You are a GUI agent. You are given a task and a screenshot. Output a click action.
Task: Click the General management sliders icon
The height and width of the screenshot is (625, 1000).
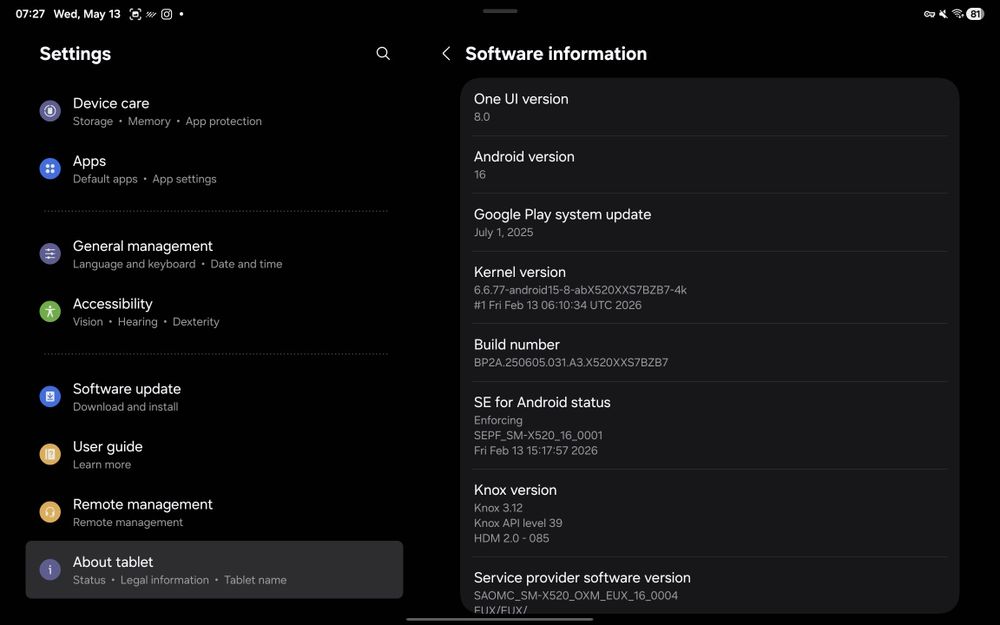[50, 254]
